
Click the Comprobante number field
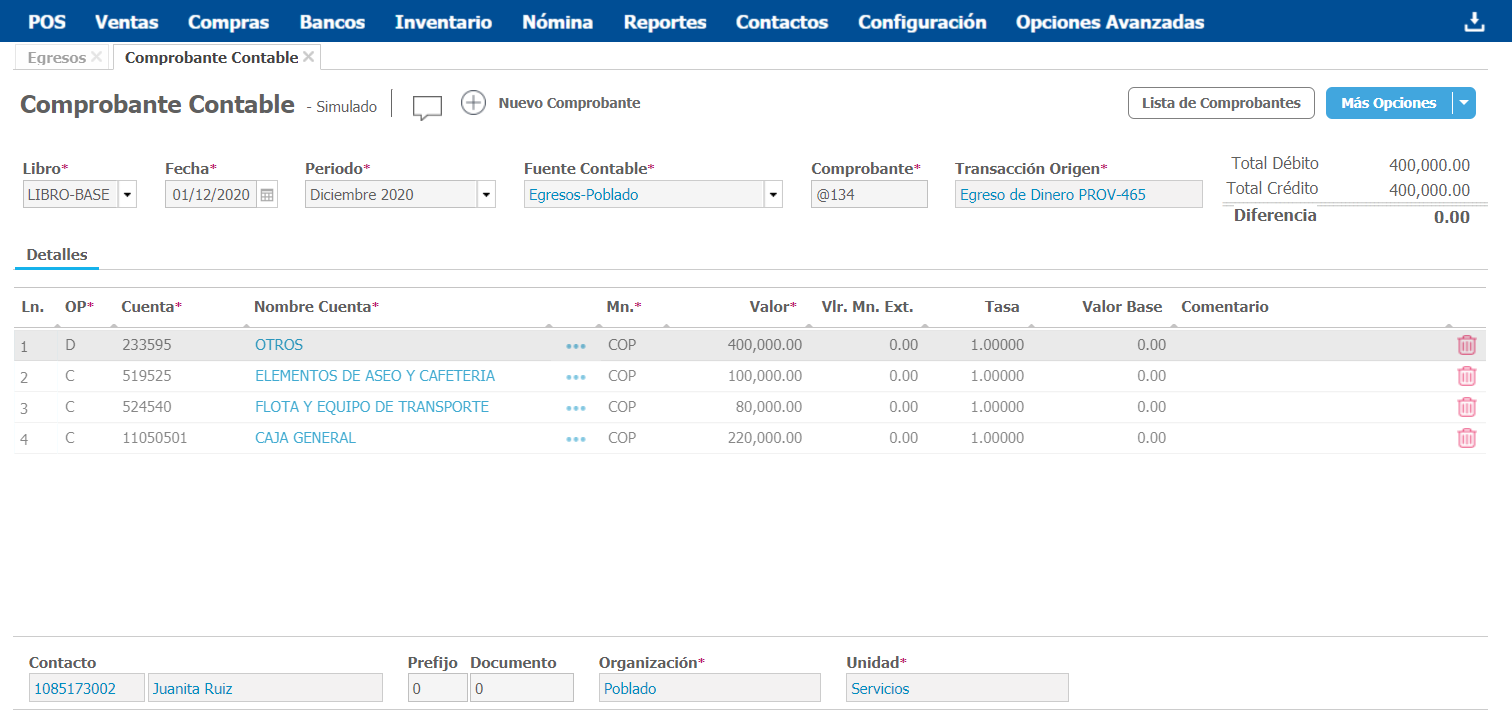click(869, 195)
